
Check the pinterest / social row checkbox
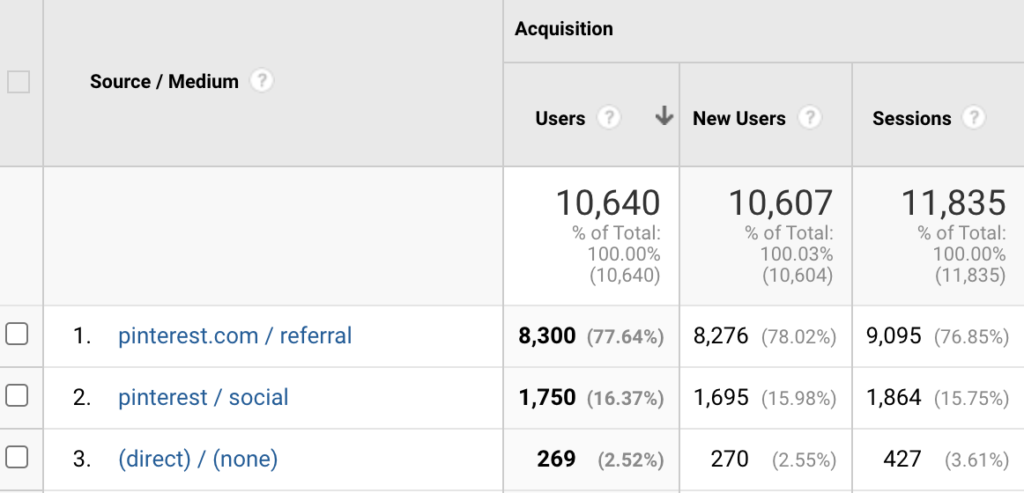17,396
